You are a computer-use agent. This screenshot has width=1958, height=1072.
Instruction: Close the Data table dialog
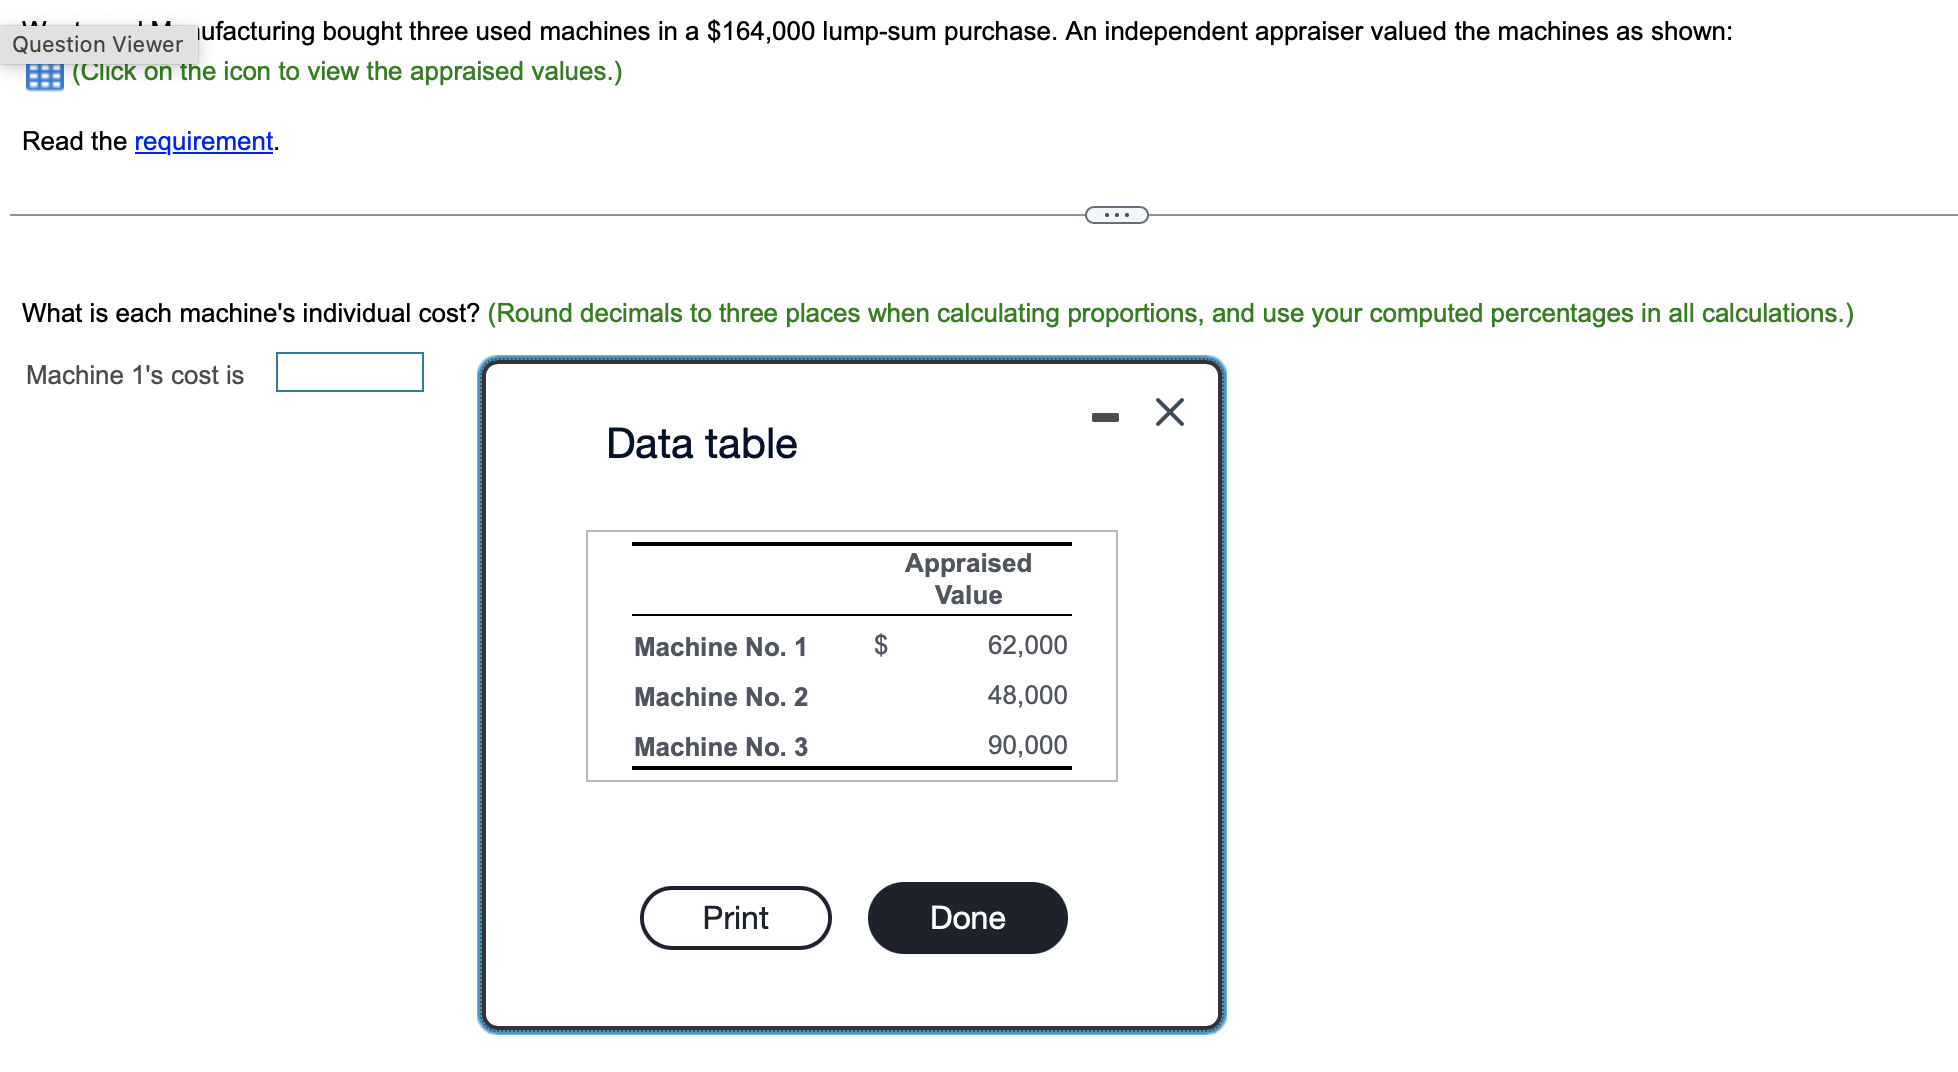click(x=1169, y=412)
